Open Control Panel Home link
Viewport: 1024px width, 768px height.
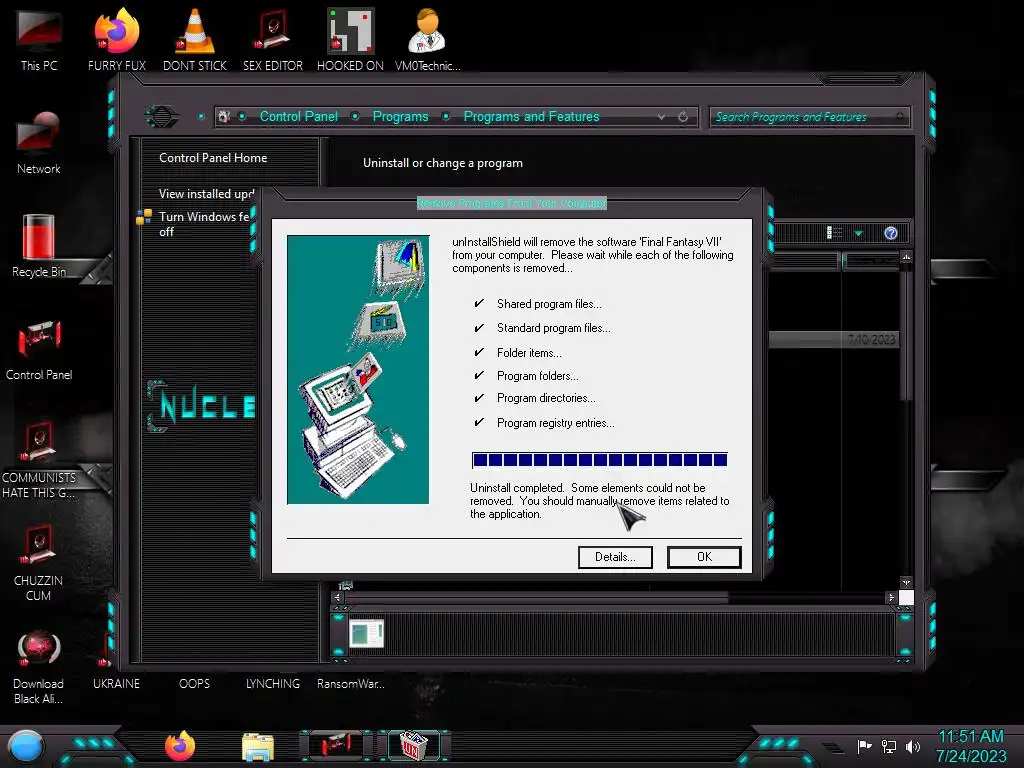[213, 157]
